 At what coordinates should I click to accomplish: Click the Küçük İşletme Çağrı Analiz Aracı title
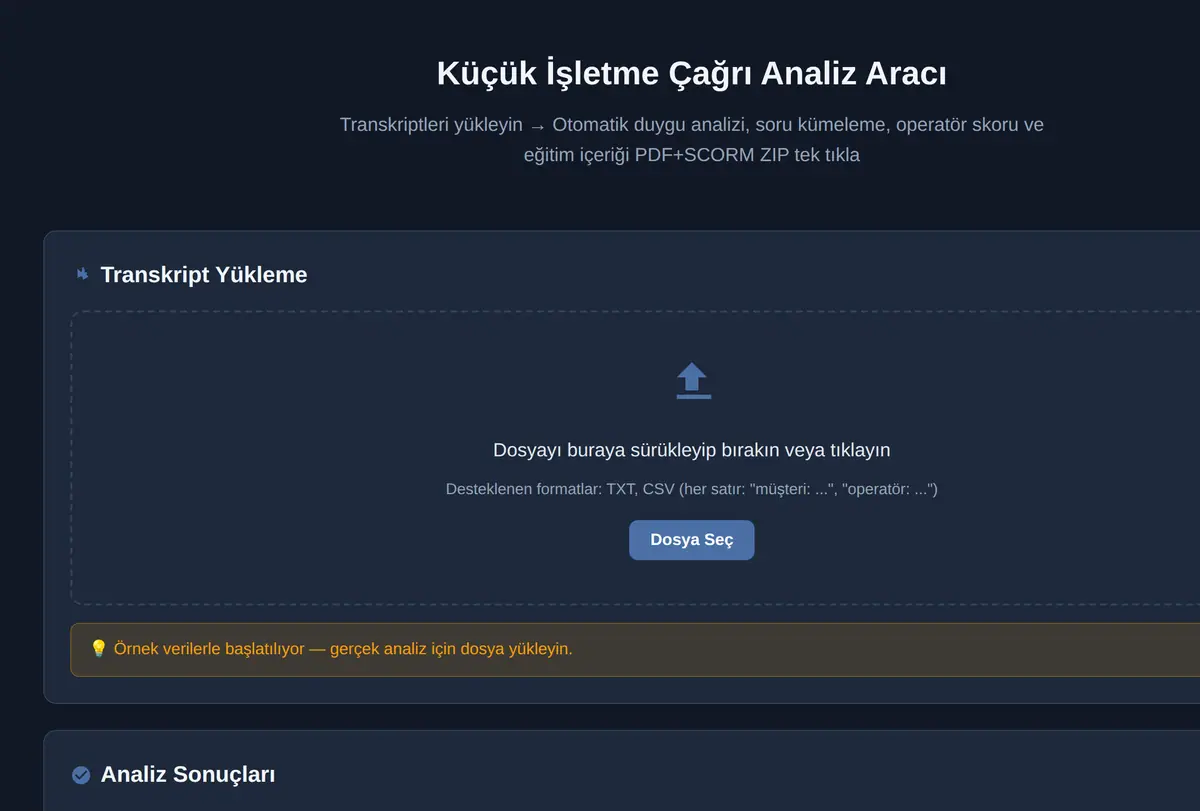click(x=692, y=74)
